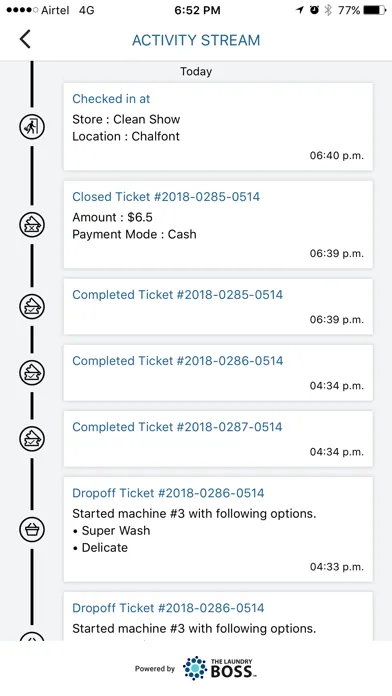The width and height of the screenshot is (392, 696).
Task: Tap the closed ticket timeline icon
Action: point(32,225)
